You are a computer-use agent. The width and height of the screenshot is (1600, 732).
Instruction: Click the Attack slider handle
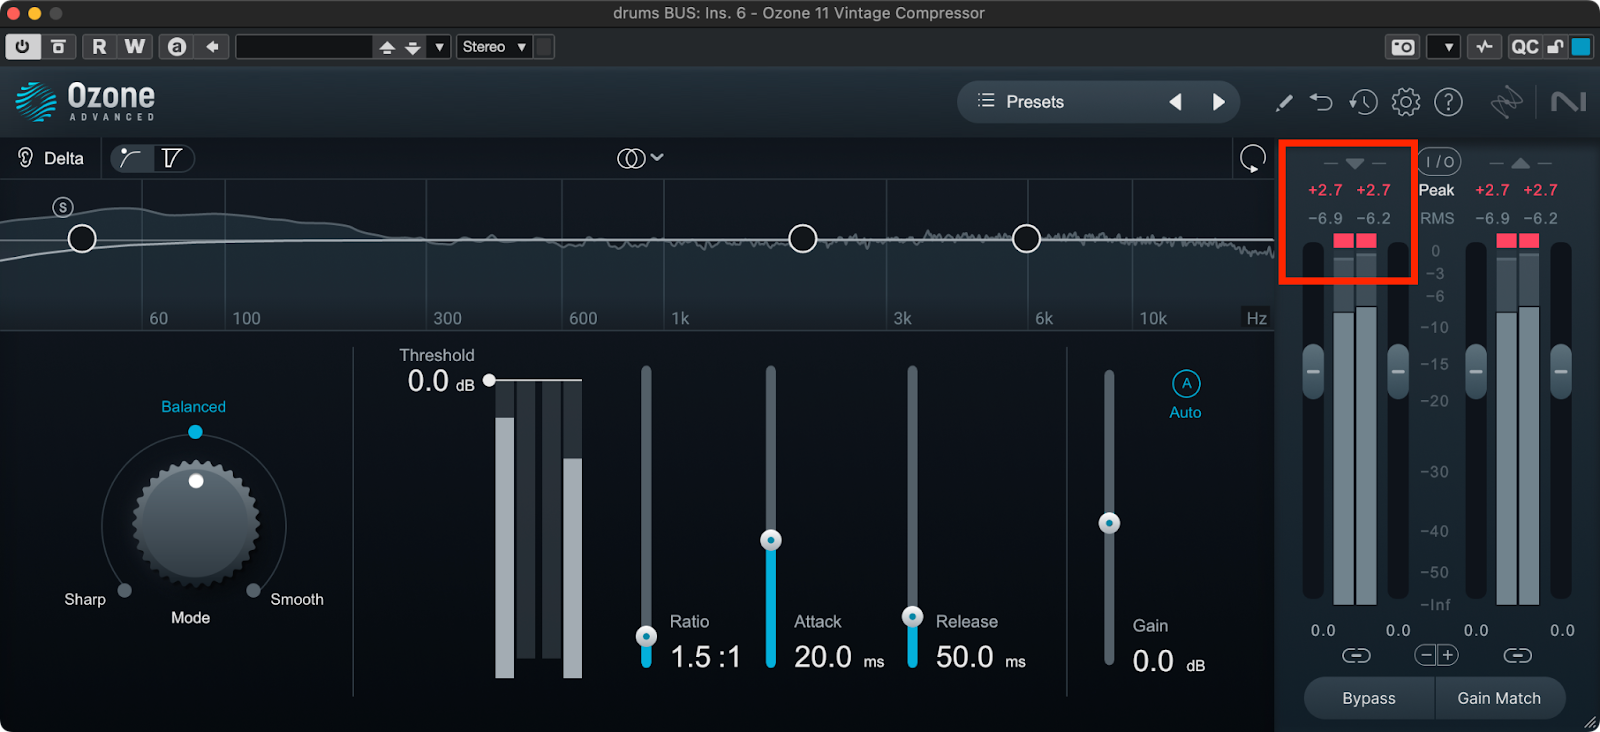pos(770,540)
